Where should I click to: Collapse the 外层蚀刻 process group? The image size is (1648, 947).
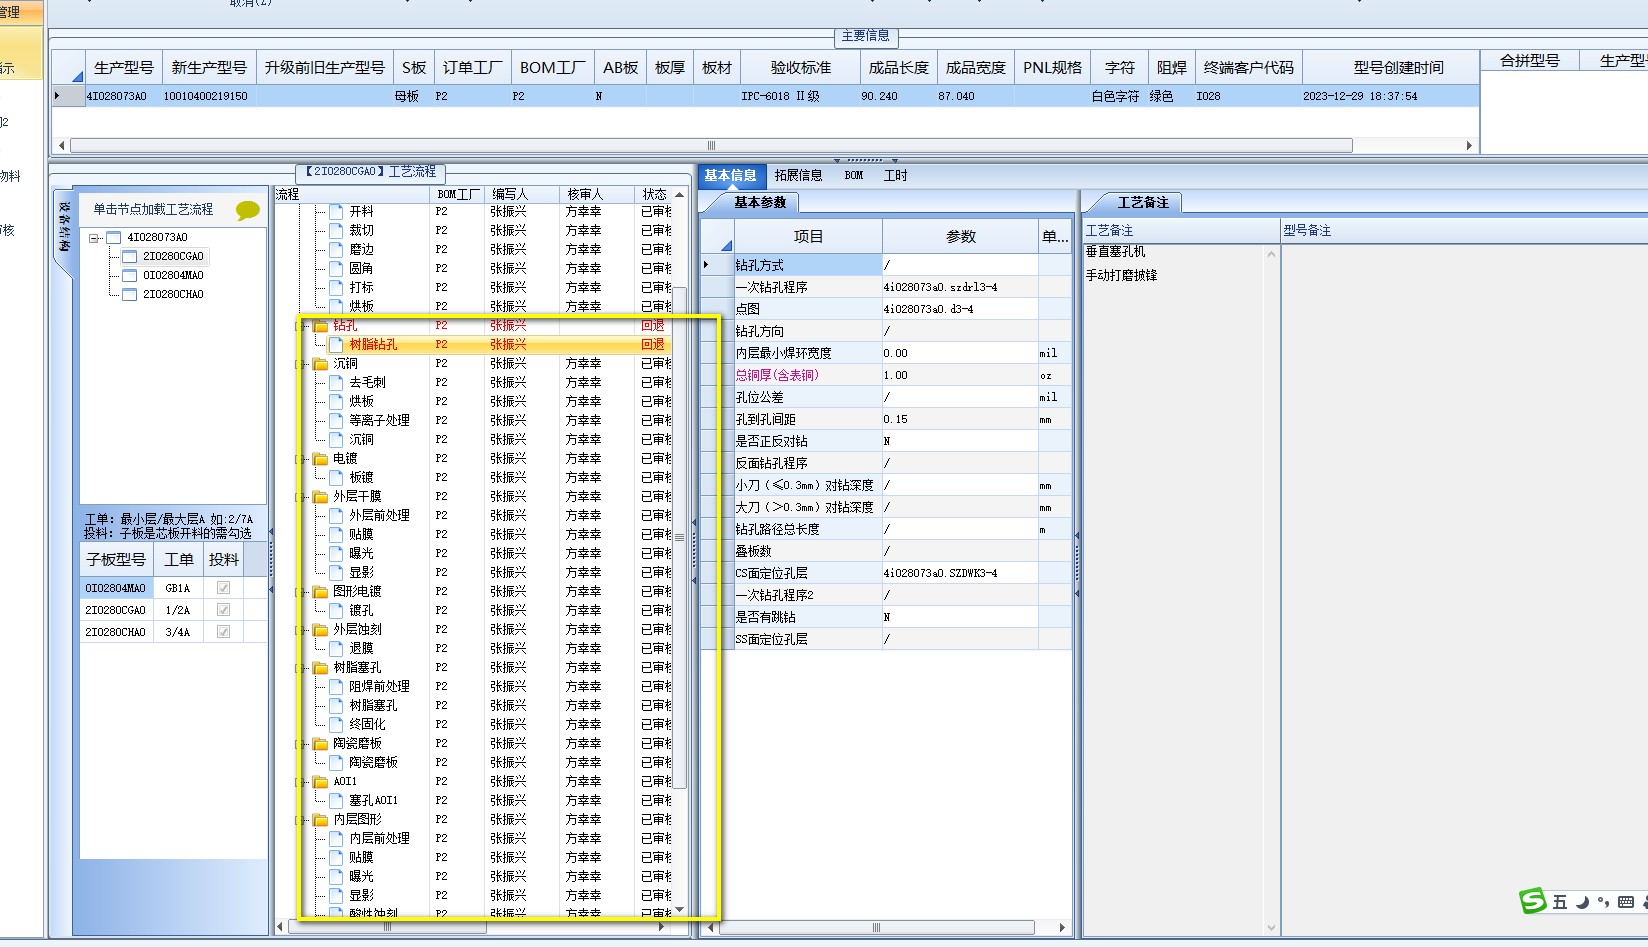(301, 630)
